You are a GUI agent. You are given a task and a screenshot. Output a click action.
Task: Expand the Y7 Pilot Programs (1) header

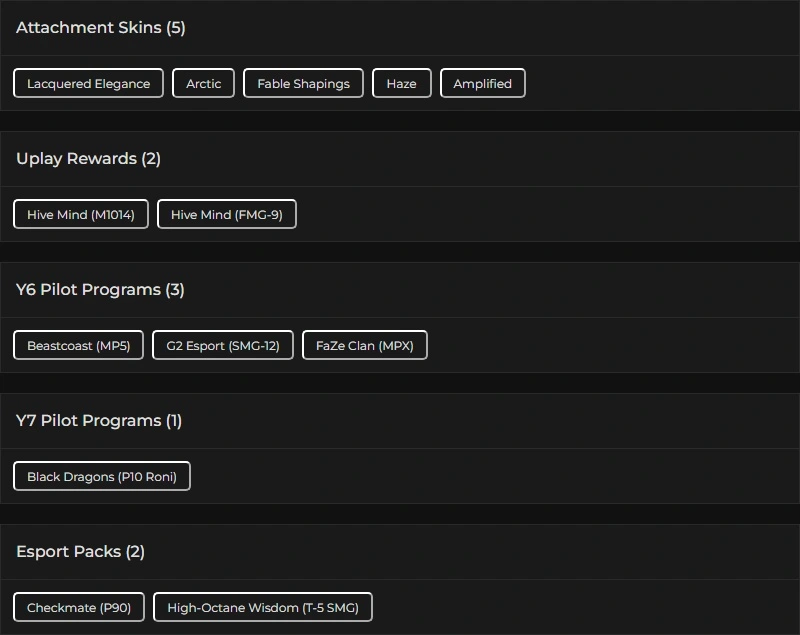(99, 421)
